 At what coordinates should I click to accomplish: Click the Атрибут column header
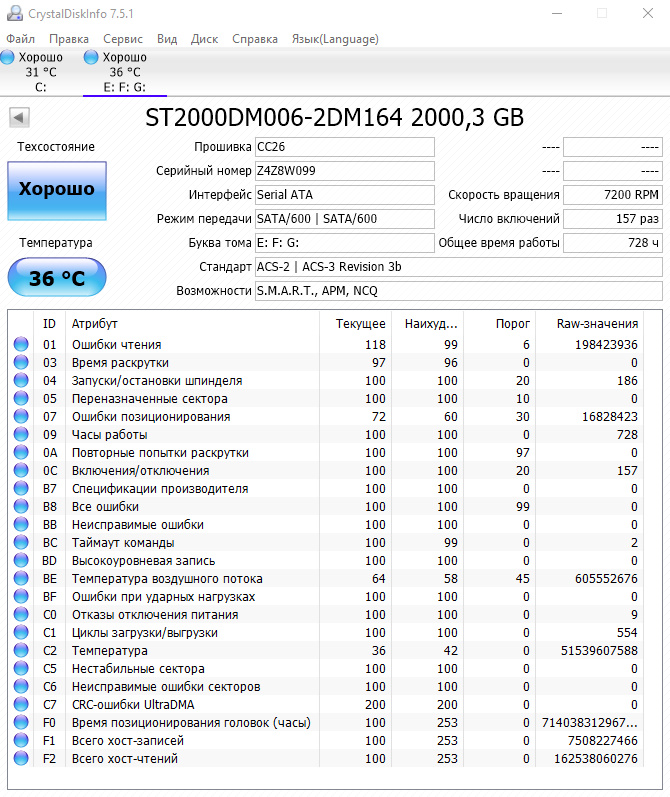(x=192, y=324)
